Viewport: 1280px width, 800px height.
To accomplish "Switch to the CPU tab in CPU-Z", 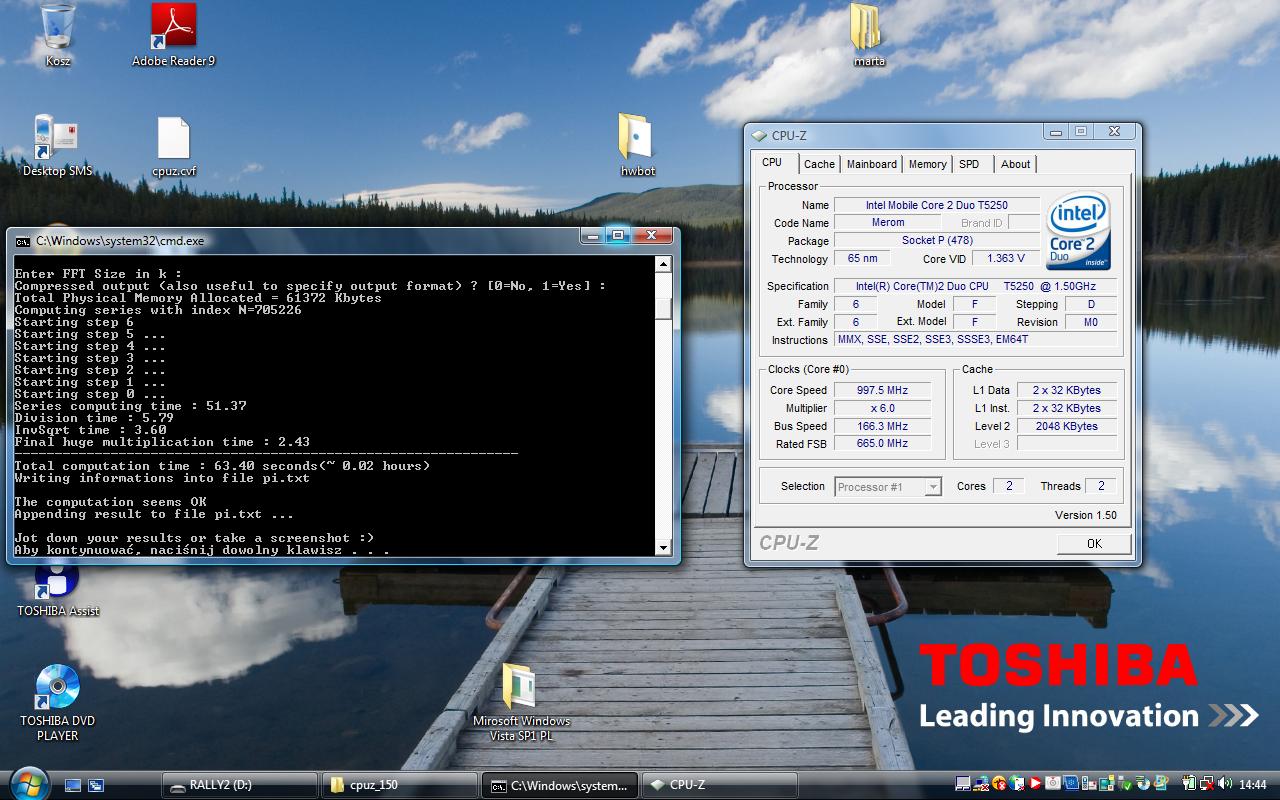I will pos(772,163).
